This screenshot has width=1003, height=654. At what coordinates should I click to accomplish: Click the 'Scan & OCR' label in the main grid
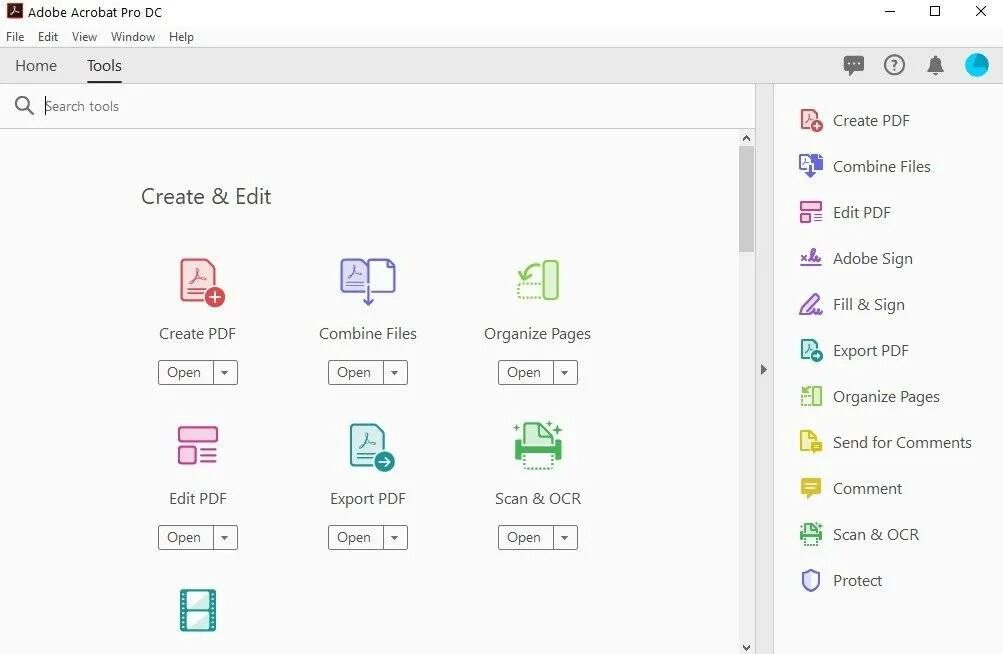[x=538, y=498]
